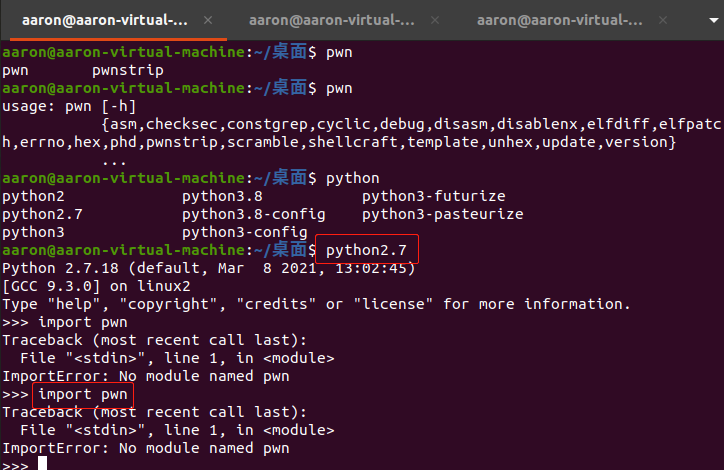Image resolution: width=724 pixels, height=470 pixels.
Task: Click the python3-futurize completion entry
Action: point(433,197)
